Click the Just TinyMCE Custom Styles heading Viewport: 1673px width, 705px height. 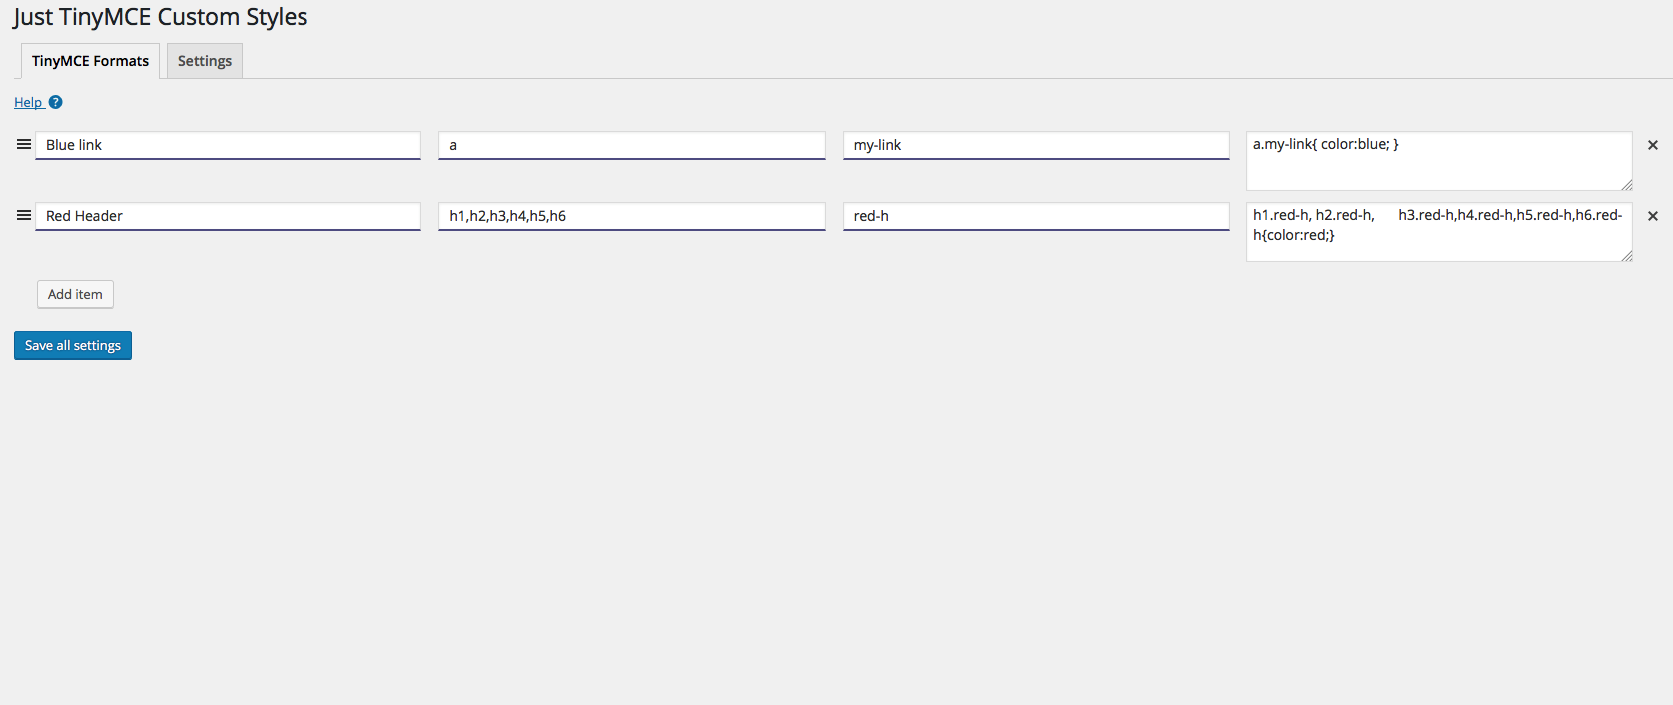pos(160,17)
